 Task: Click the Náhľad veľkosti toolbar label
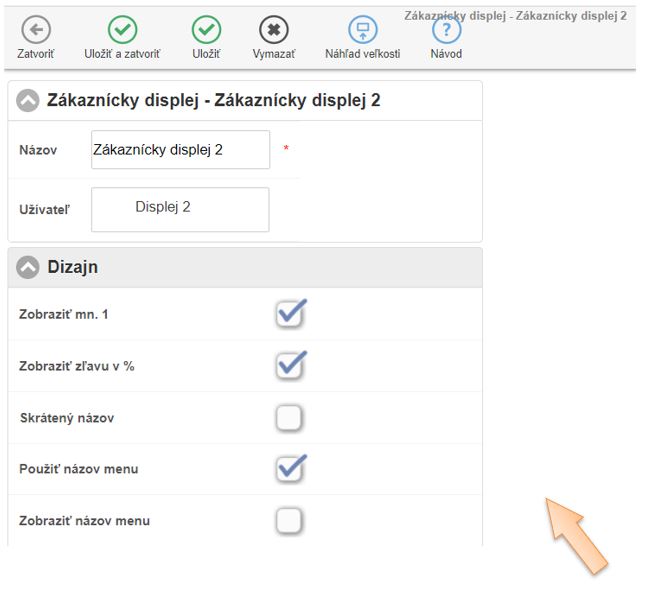pos(363,54)
